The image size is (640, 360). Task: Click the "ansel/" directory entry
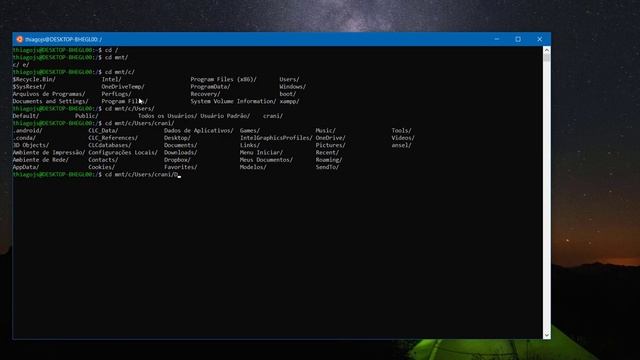(x=402, y=145)
